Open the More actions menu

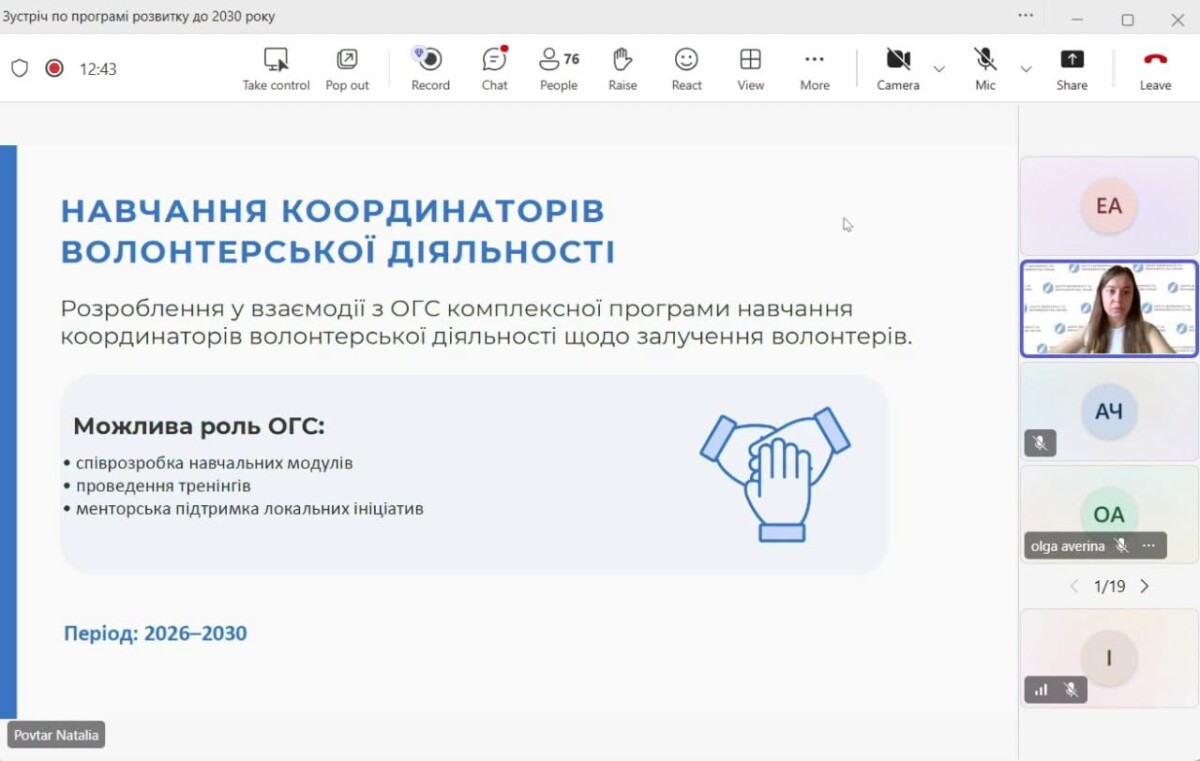click(815, 69)
